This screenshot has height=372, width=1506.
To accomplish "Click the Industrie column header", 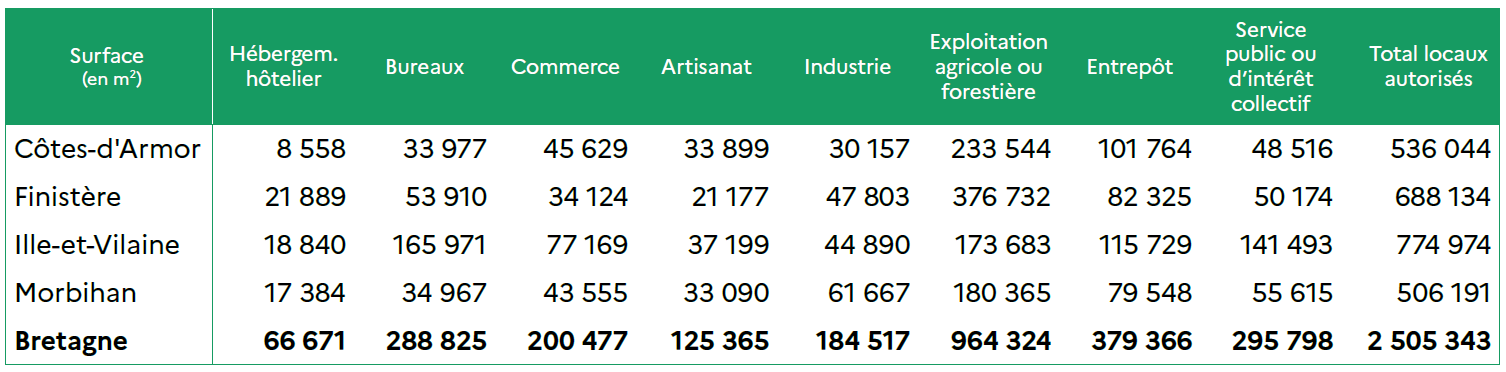I will click(x=847, y=67).
